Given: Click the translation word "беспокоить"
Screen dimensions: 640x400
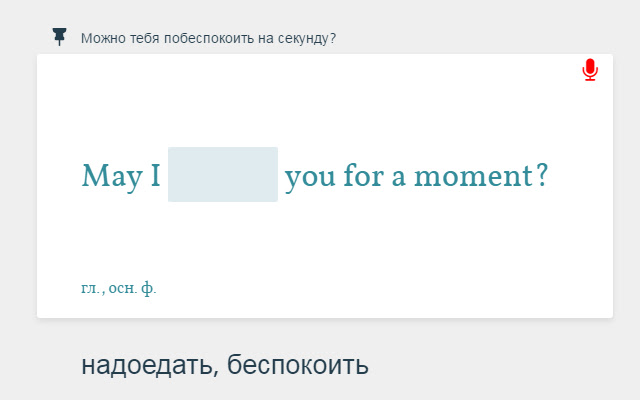Looking at the screenshot, I should click(x=298, y=365).
